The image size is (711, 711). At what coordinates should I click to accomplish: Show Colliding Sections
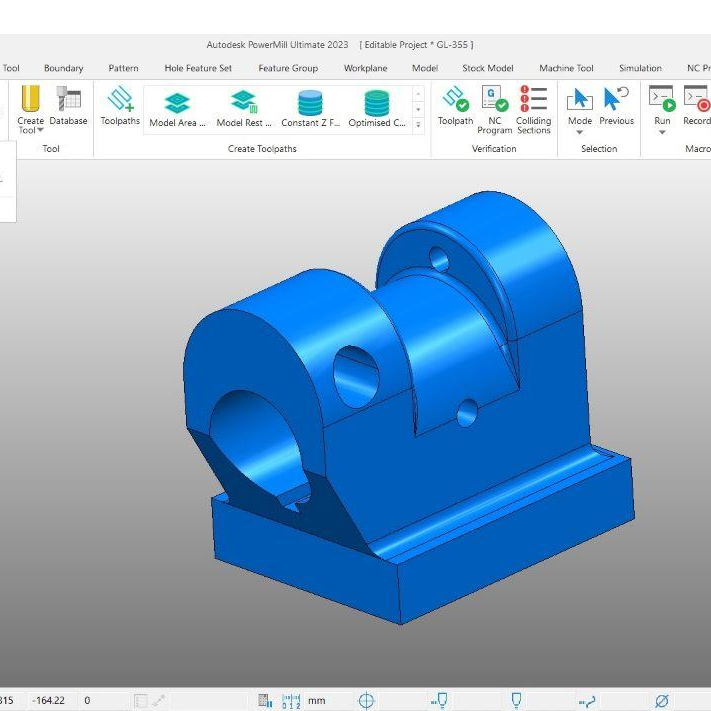tap(533, 106)
